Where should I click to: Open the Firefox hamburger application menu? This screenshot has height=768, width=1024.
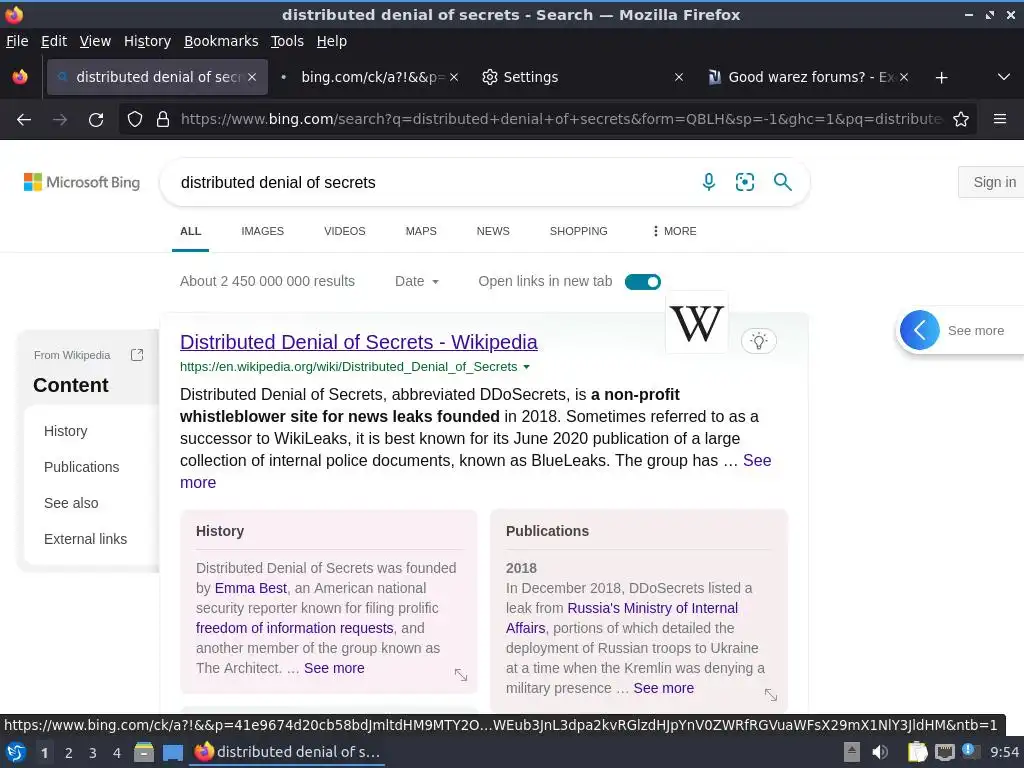click(x=1000, y=120)
